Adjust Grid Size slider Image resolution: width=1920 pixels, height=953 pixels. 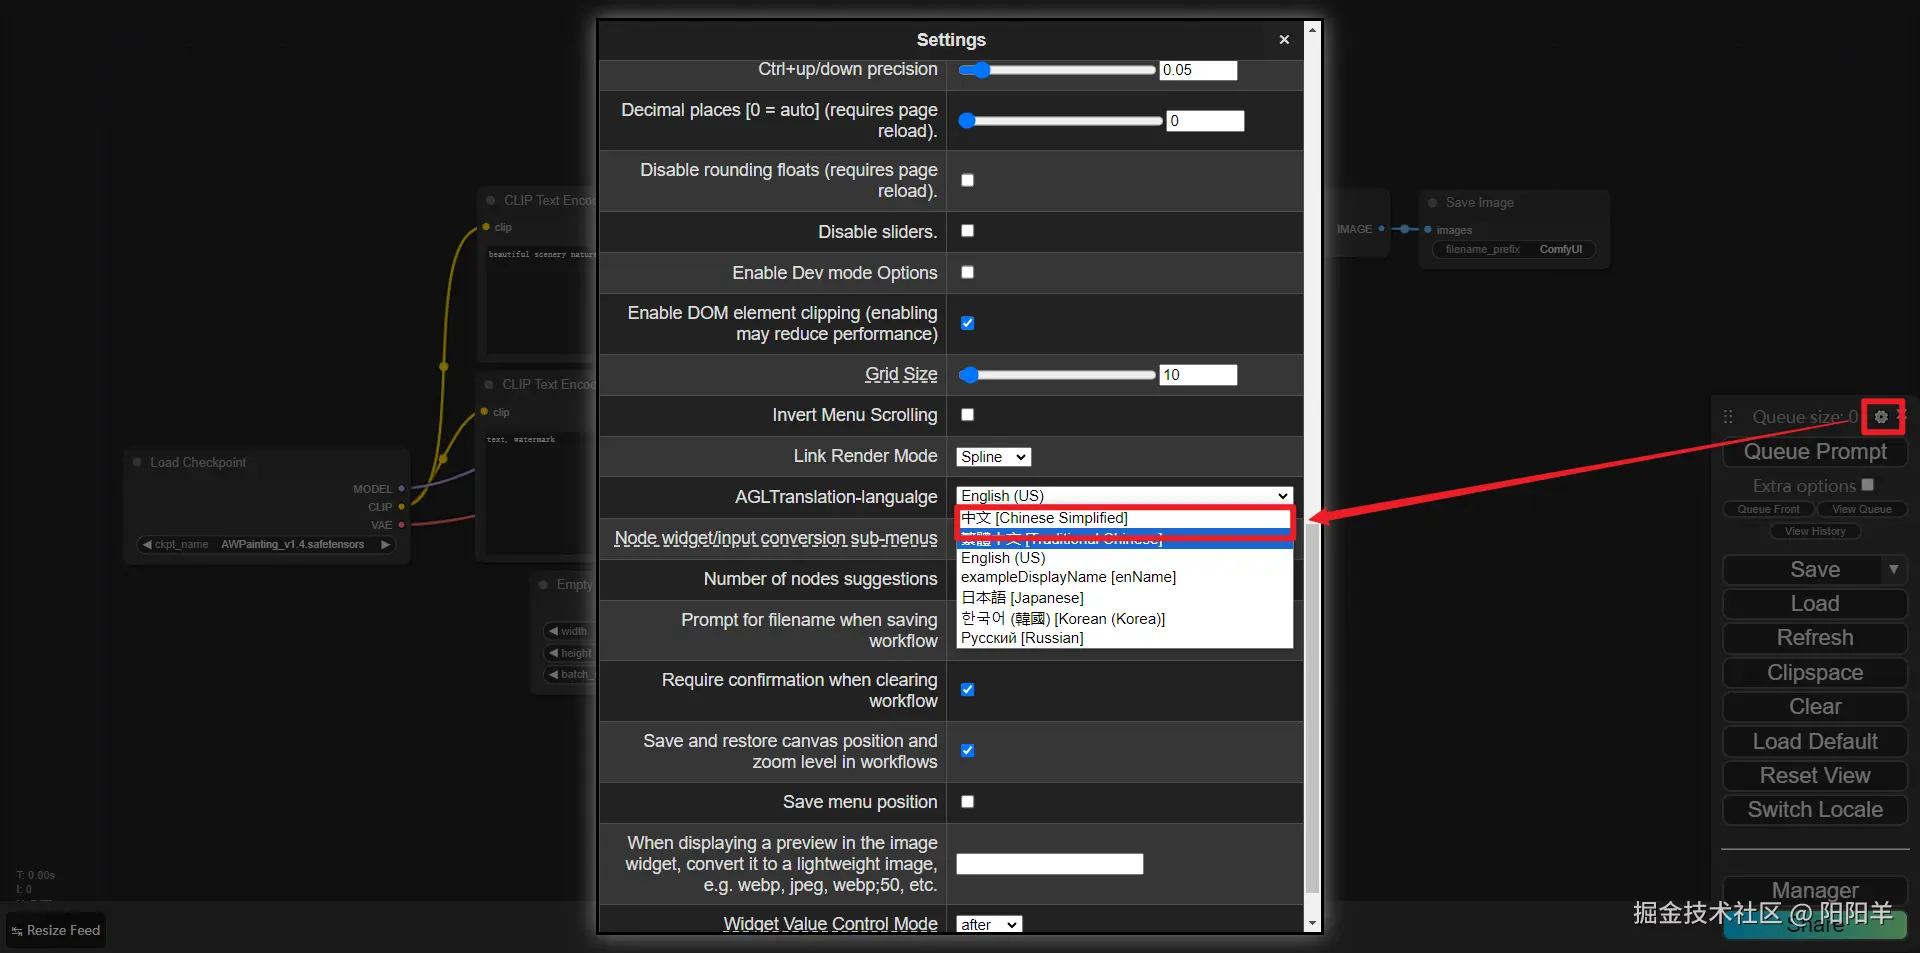click(1056, 375)
